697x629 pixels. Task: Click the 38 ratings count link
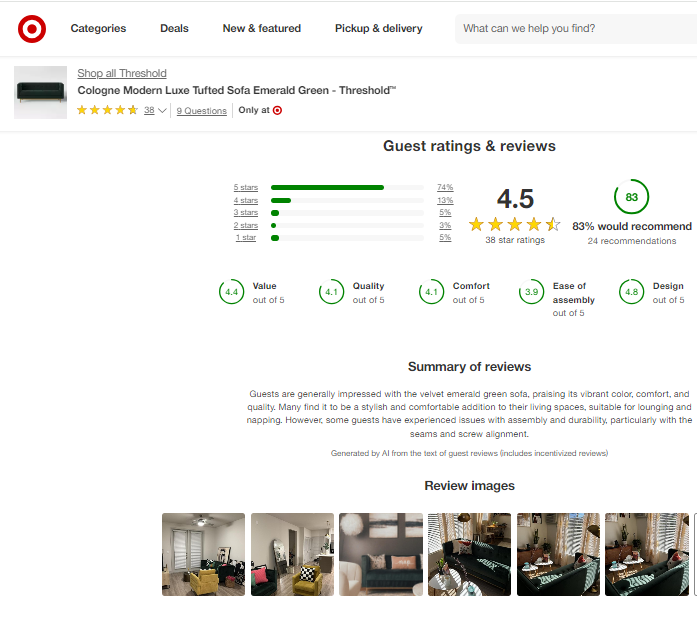pos(149,110)
